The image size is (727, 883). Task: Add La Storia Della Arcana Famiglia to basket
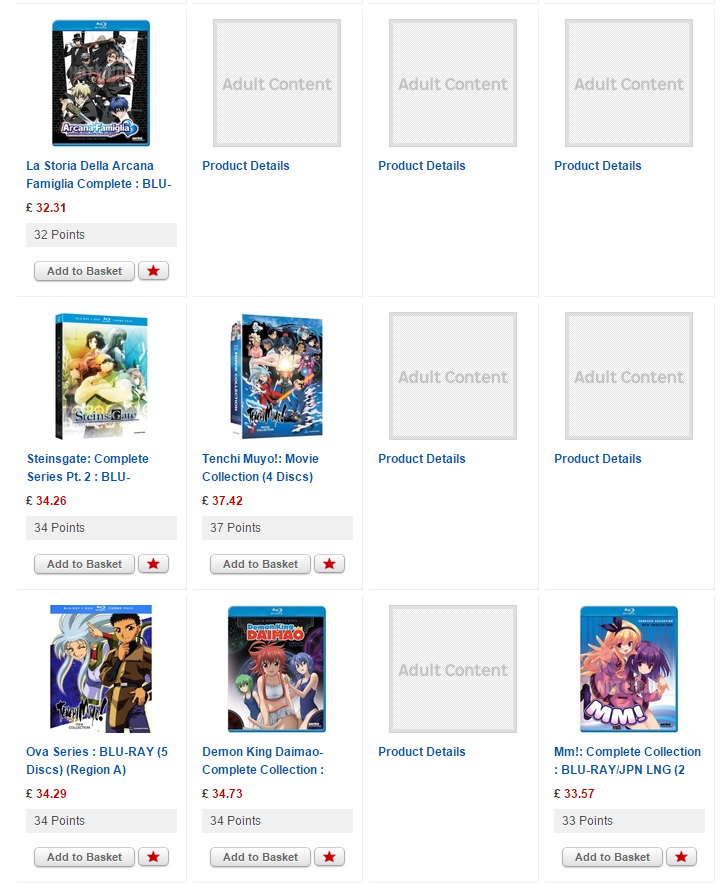point(84,271)
